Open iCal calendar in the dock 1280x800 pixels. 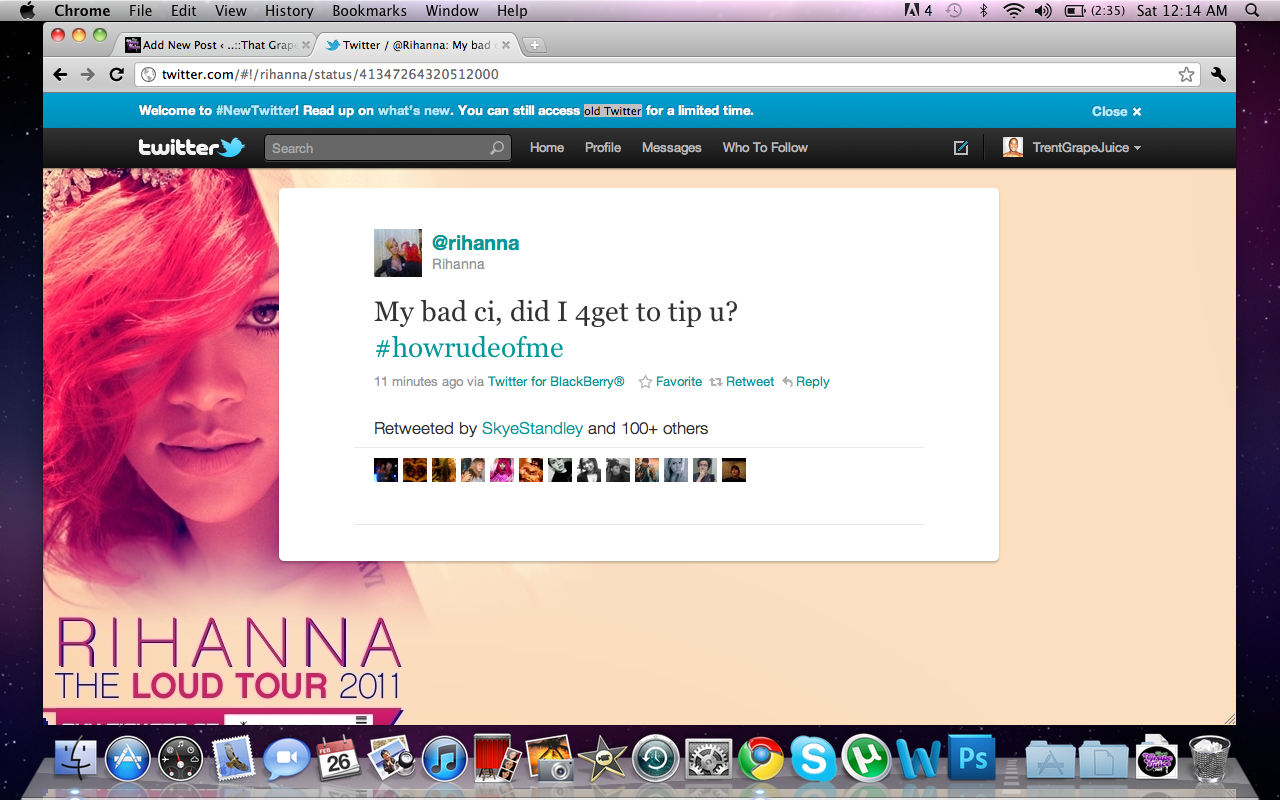339,760
